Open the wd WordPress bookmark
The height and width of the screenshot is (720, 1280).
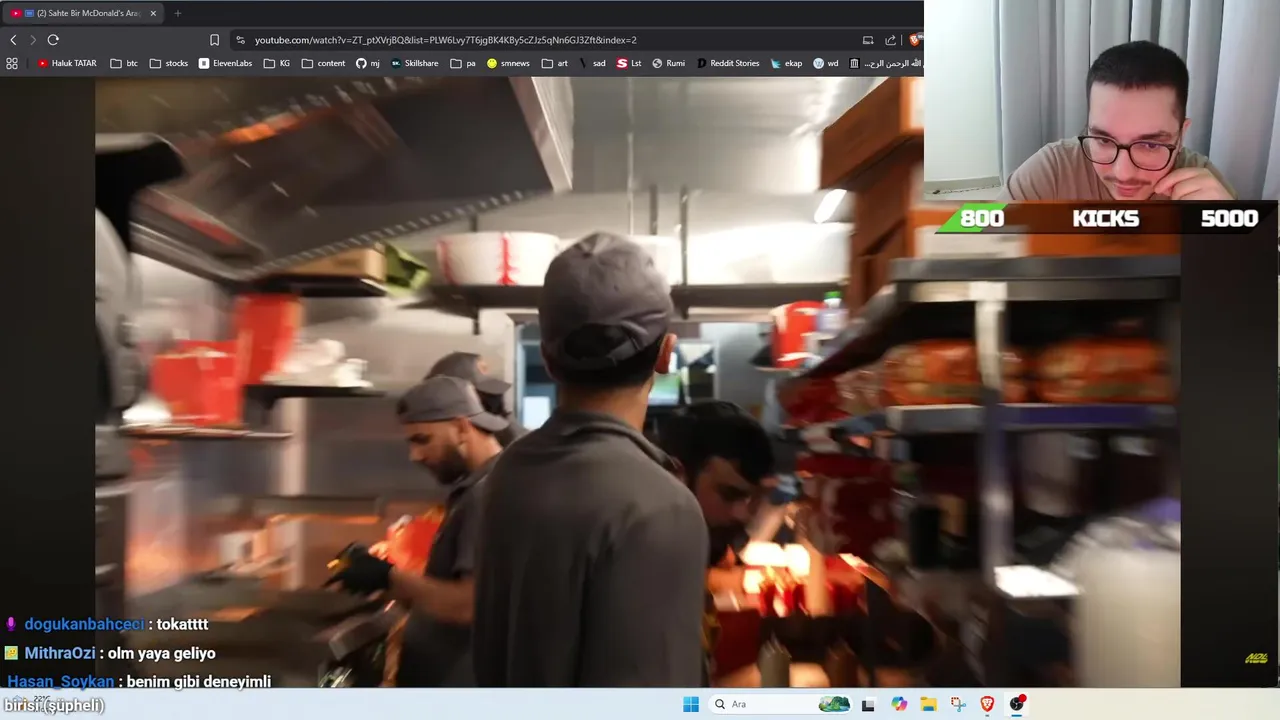(x=826, y=63)
